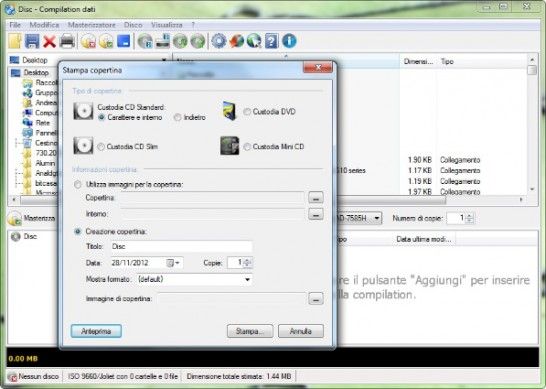Click the Disc compilation icon in the lower pane

click(x=16, y=236)
